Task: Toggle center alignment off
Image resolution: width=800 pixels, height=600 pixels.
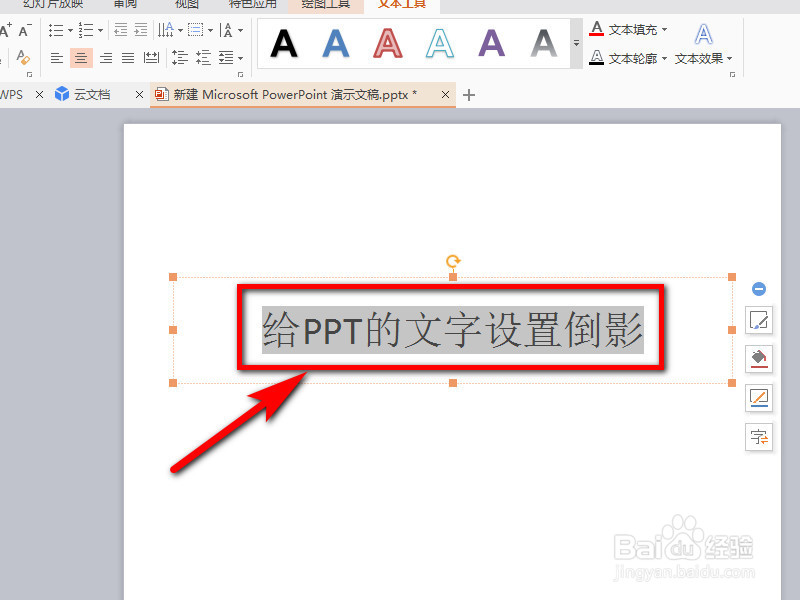Action: 80,57
